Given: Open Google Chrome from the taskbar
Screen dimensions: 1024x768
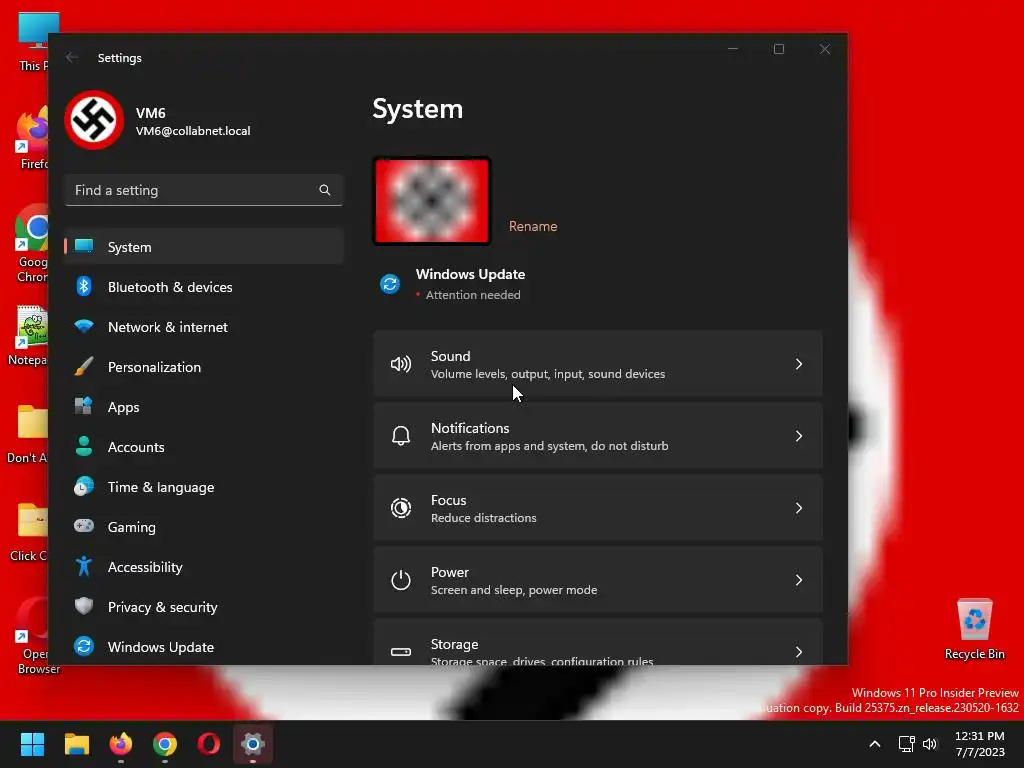Looking at the screenshot, I should click(x=165, y=744).
